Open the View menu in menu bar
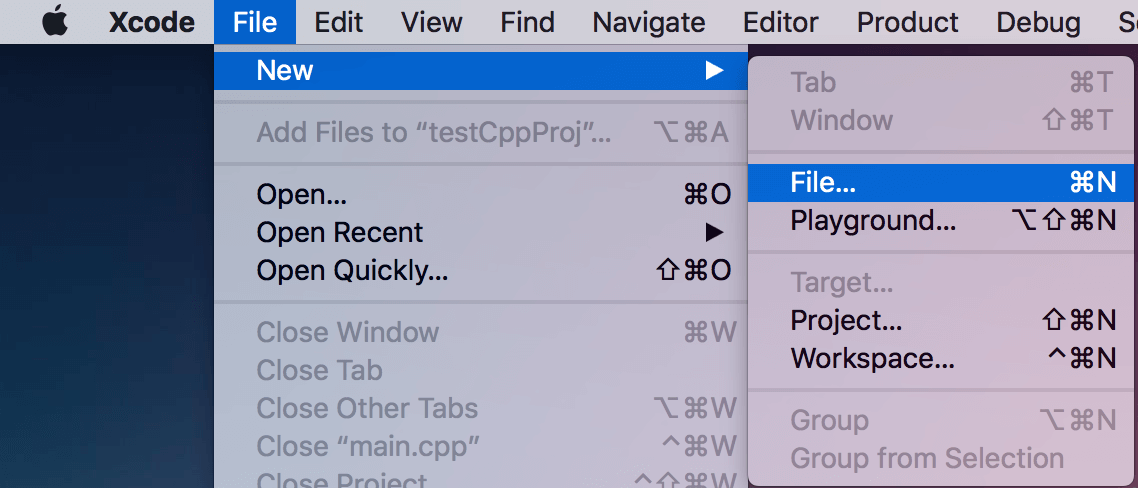The width and height of the screenshot is (1138, 488). pyautogui.click(x=432, y=22)
